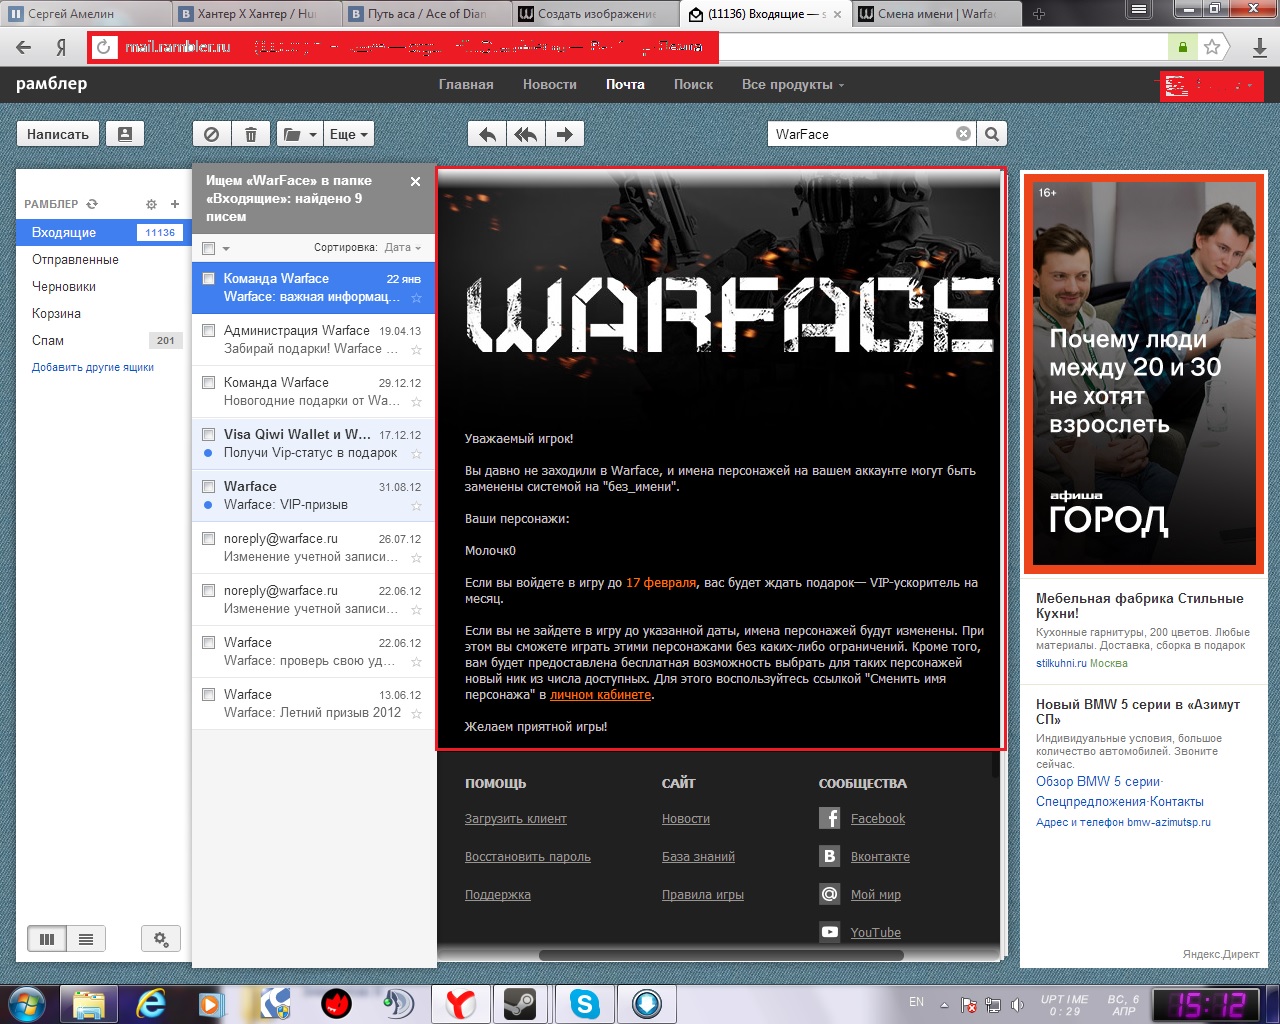Clear the WarFace search field
The width and height of the screenshot is (1280, 1024).
(x=963, y=134)
